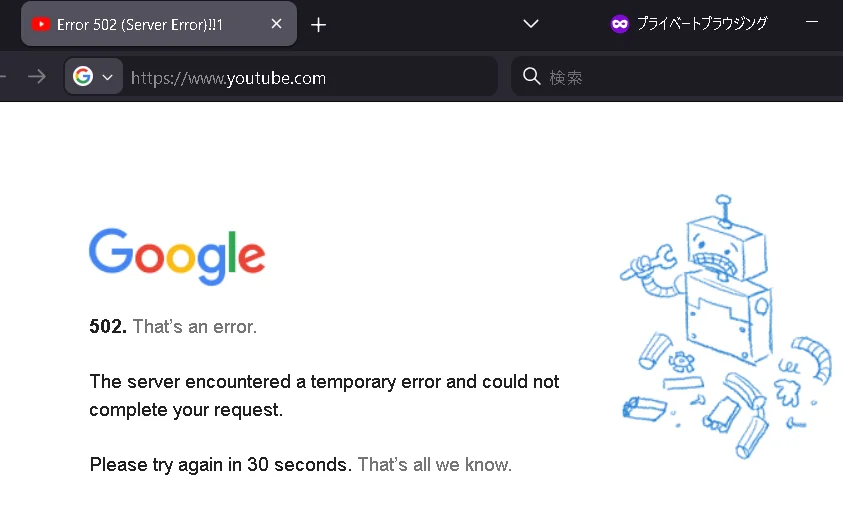Select the Error 502 (Server Error) tab
This screenshot has width=843, height=511.
point(152,24)
